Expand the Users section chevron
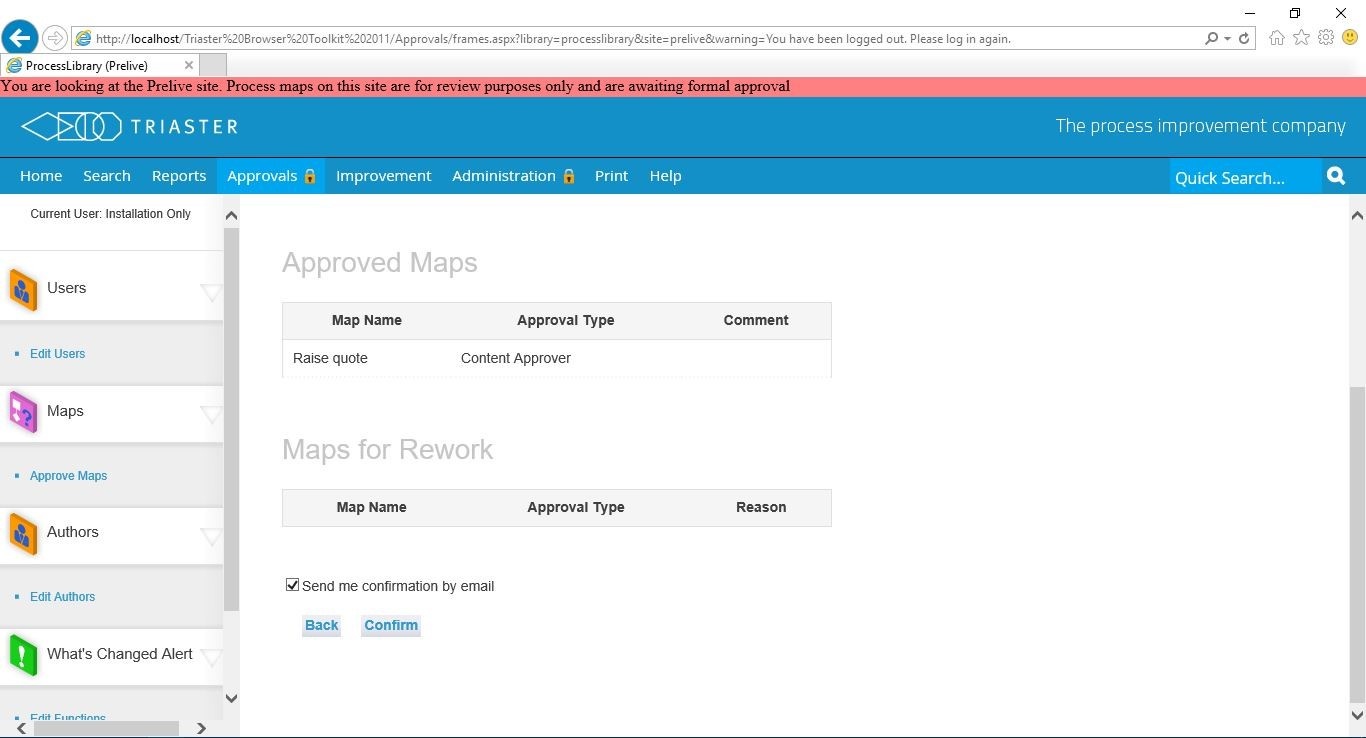The image size is (1366, 738). click(211, 294)
